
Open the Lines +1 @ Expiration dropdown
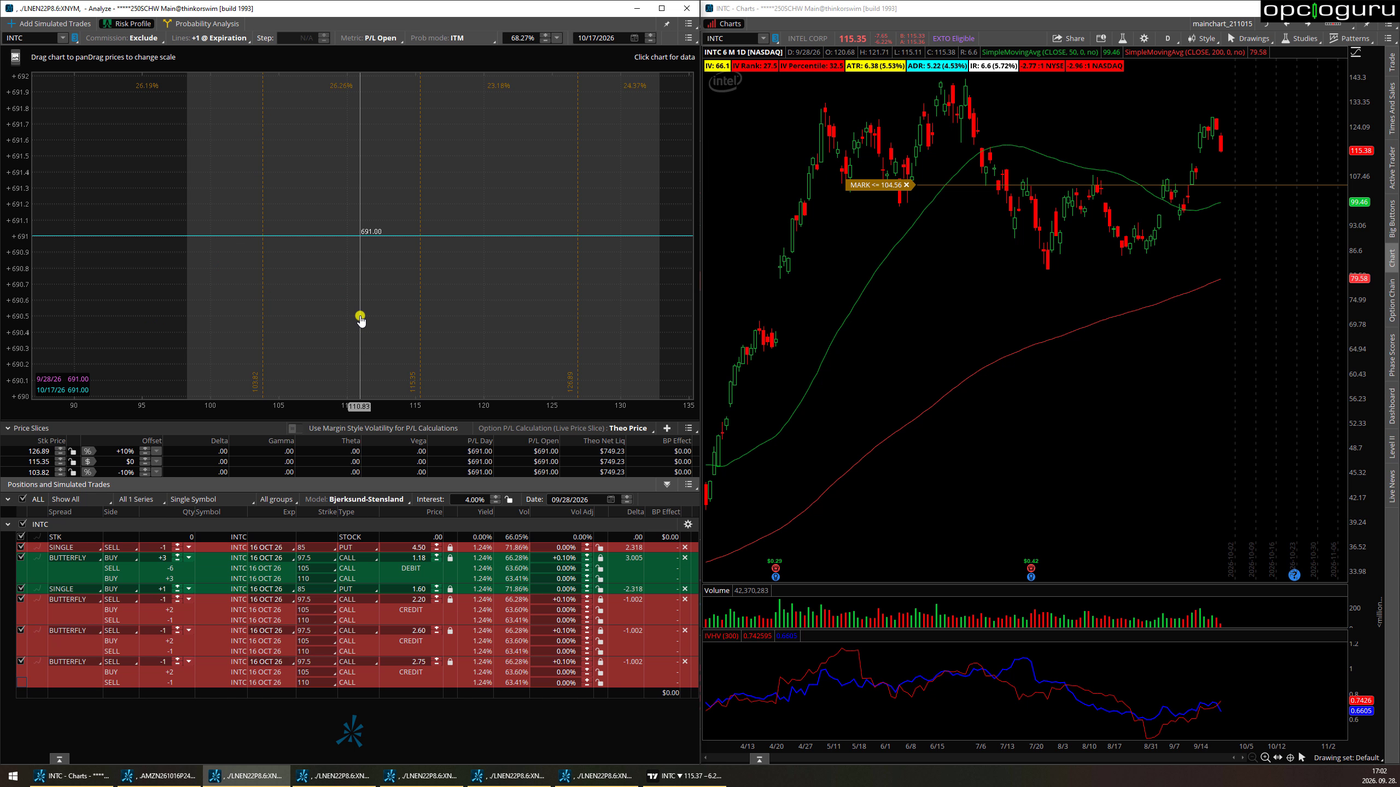click(211, 38)
